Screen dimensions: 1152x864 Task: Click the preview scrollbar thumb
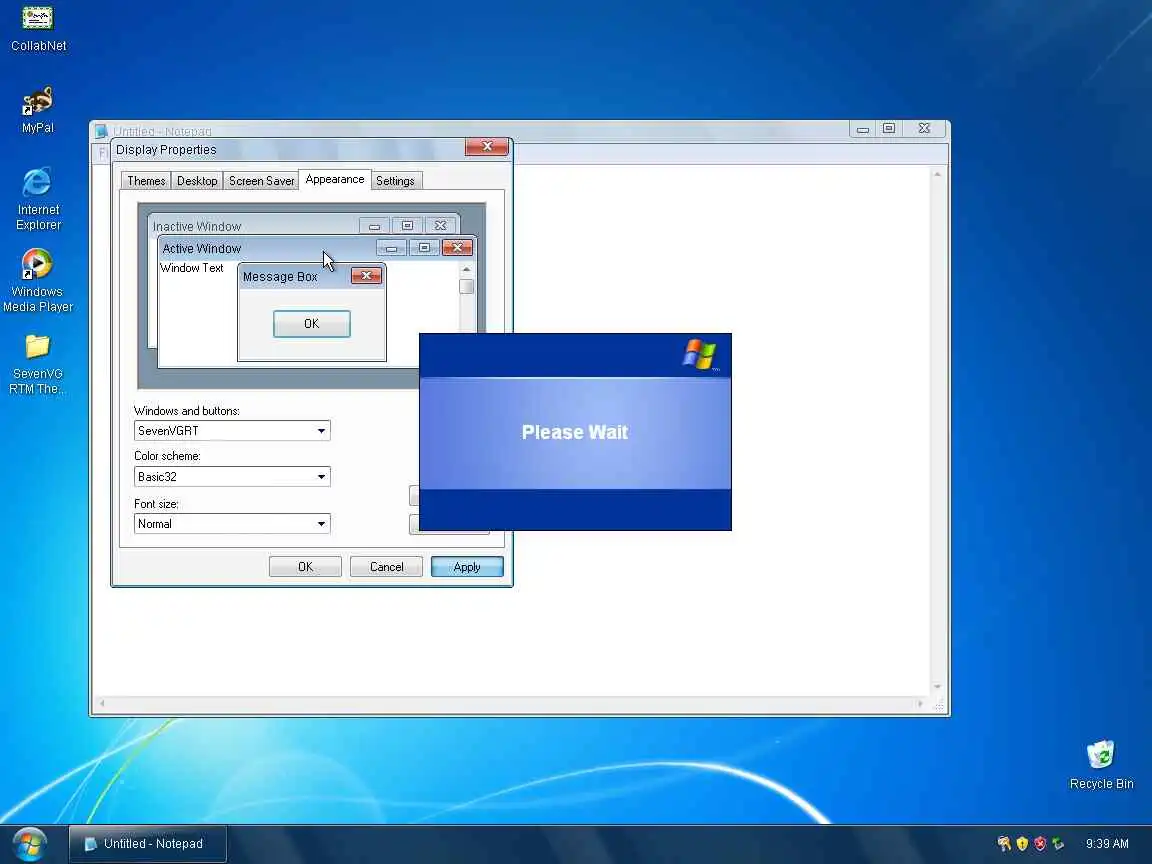click(x=467, y=287)
